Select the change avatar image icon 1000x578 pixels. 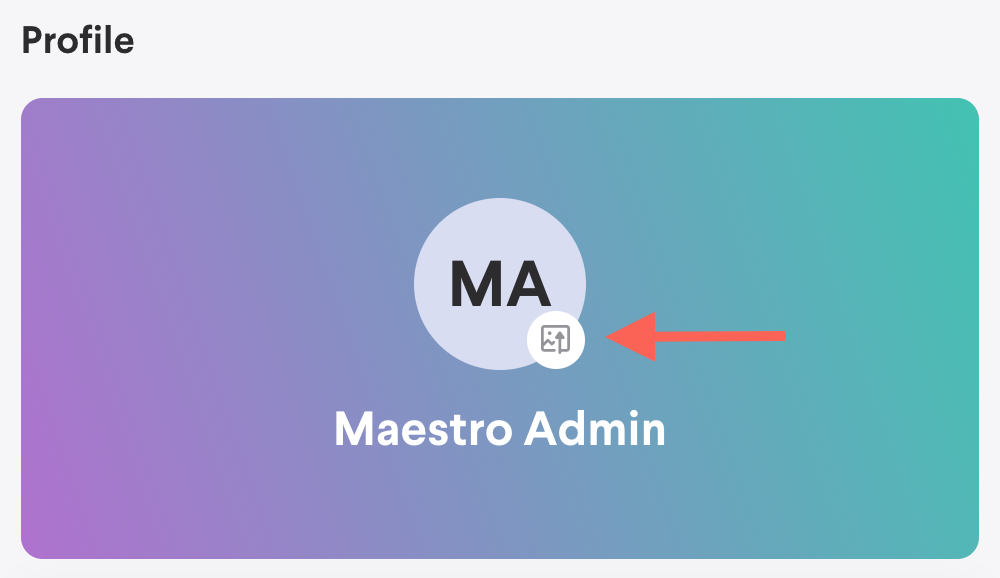(x=555, y=339)
